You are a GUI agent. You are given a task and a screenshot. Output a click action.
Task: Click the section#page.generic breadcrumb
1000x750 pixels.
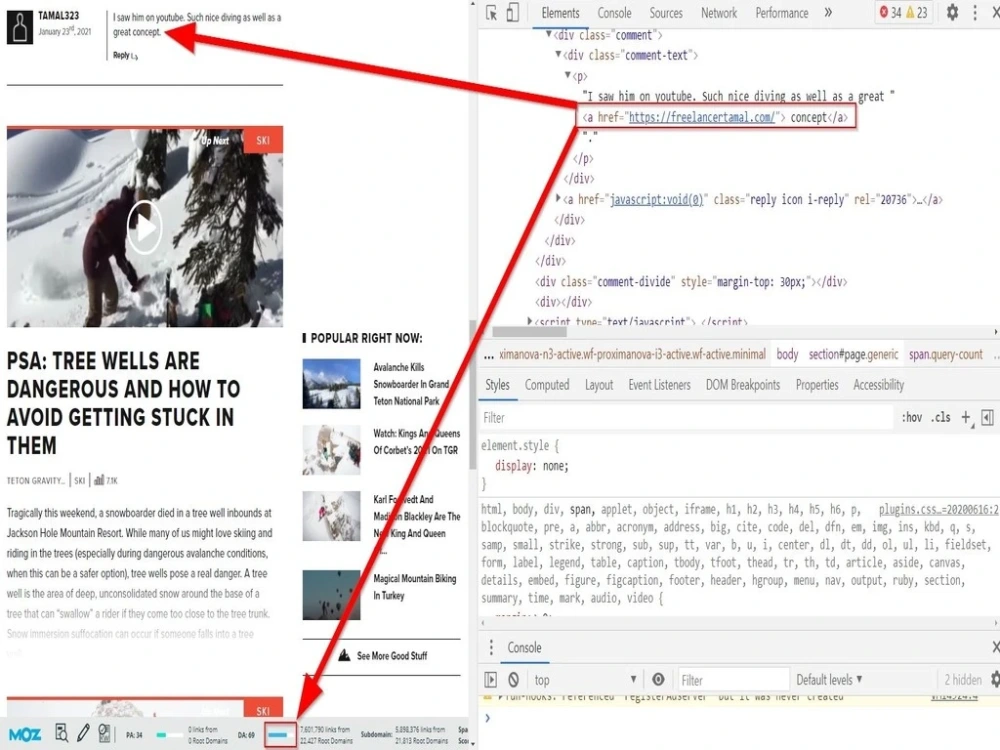coord(853,355)
